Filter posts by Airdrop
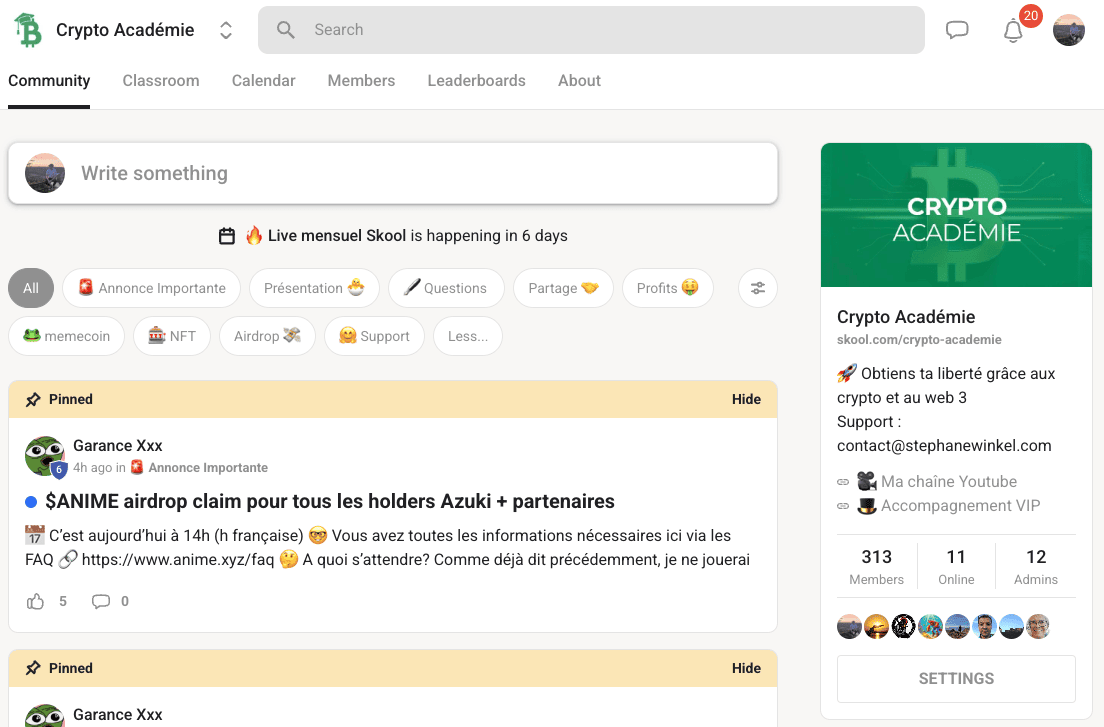 (267, 336)
